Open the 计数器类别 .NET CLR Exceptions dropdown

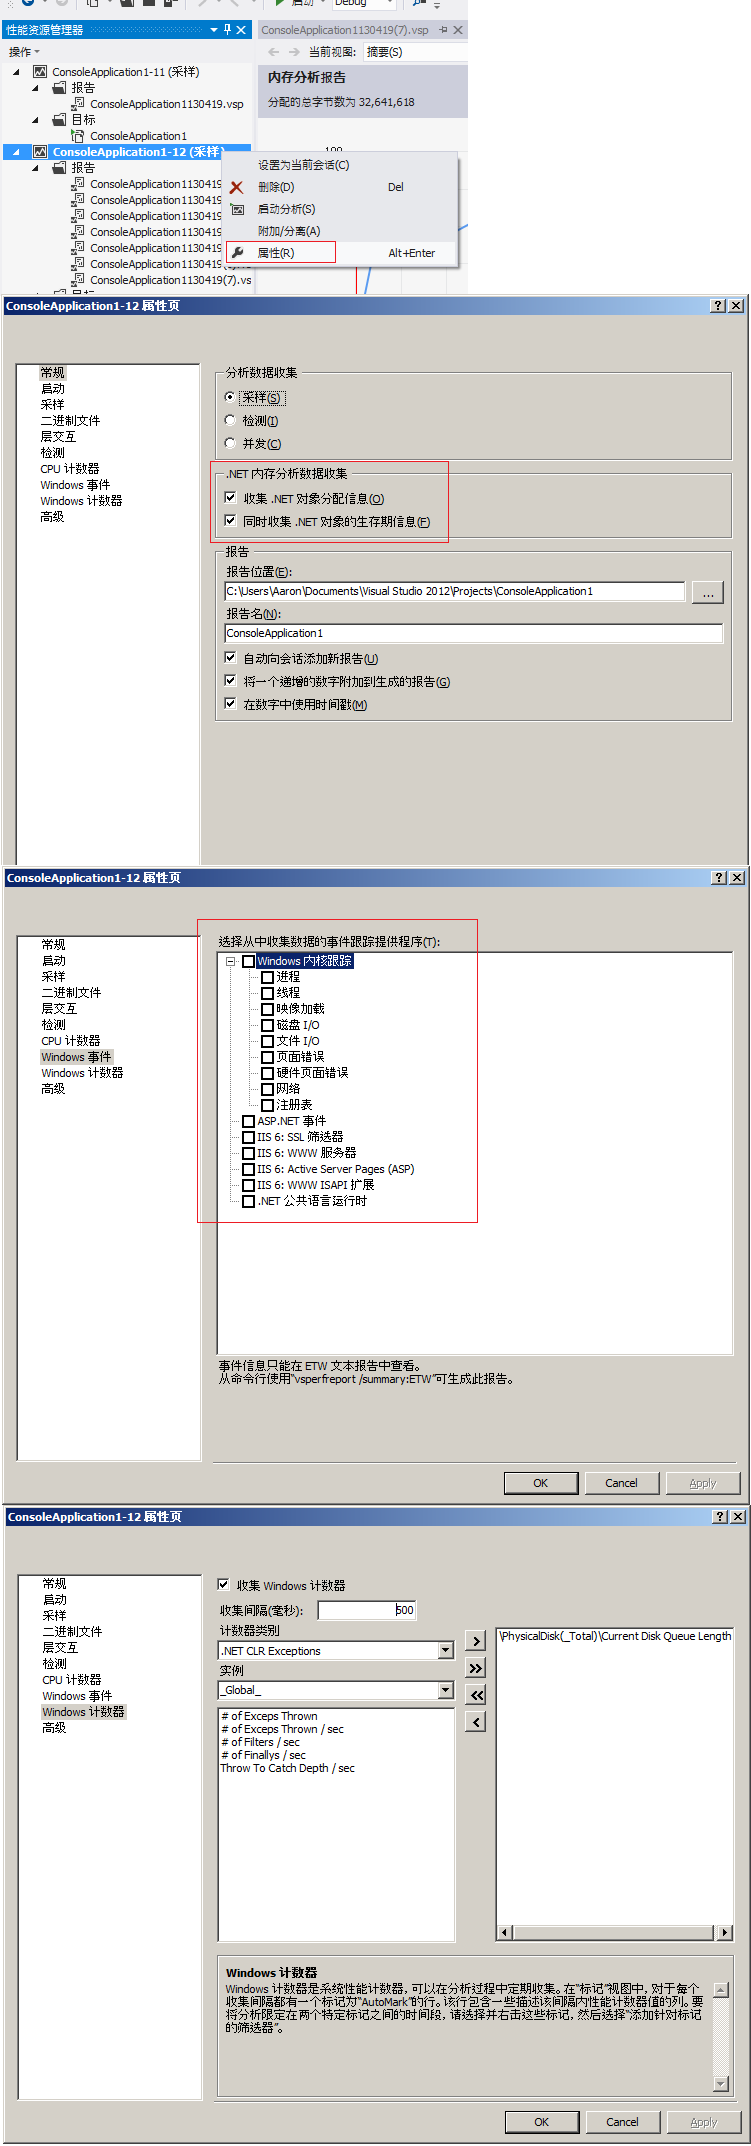point(446,1650)
